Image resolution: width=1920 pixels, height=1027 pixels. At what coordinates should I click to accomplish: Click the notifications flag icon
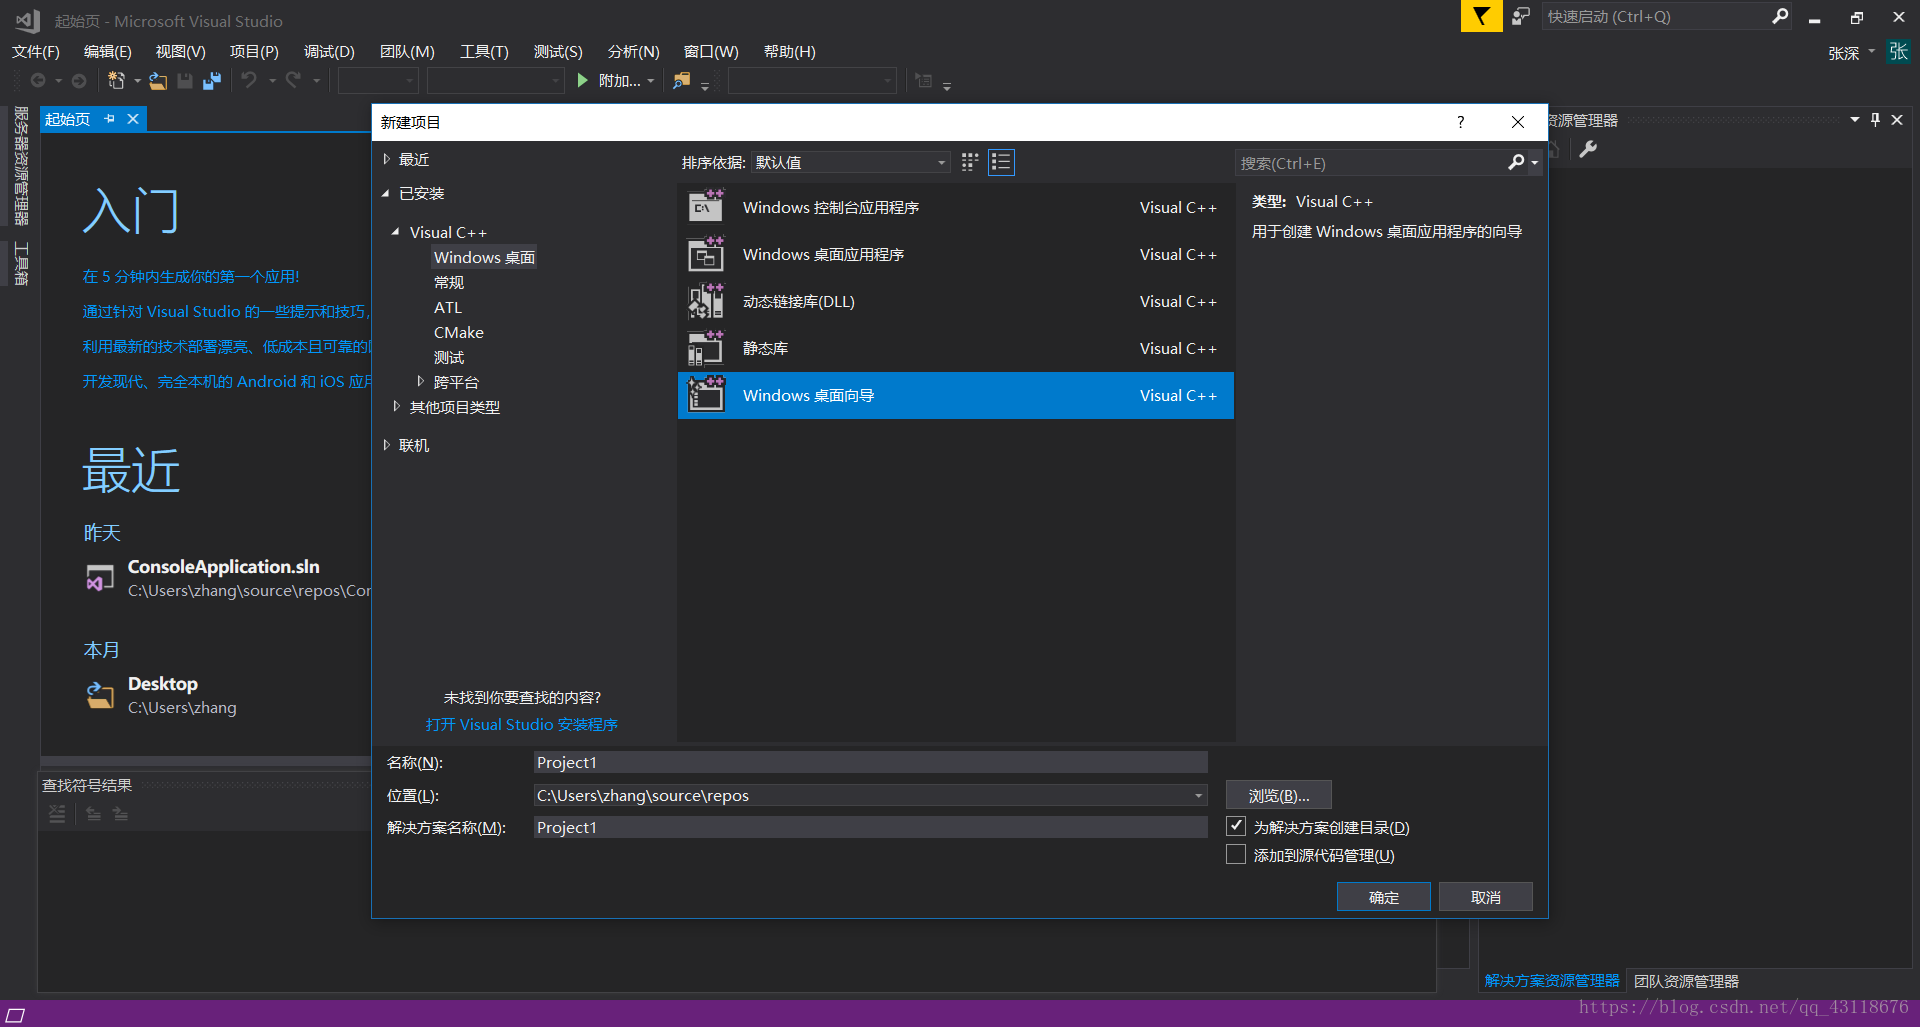pos(1481,16)
